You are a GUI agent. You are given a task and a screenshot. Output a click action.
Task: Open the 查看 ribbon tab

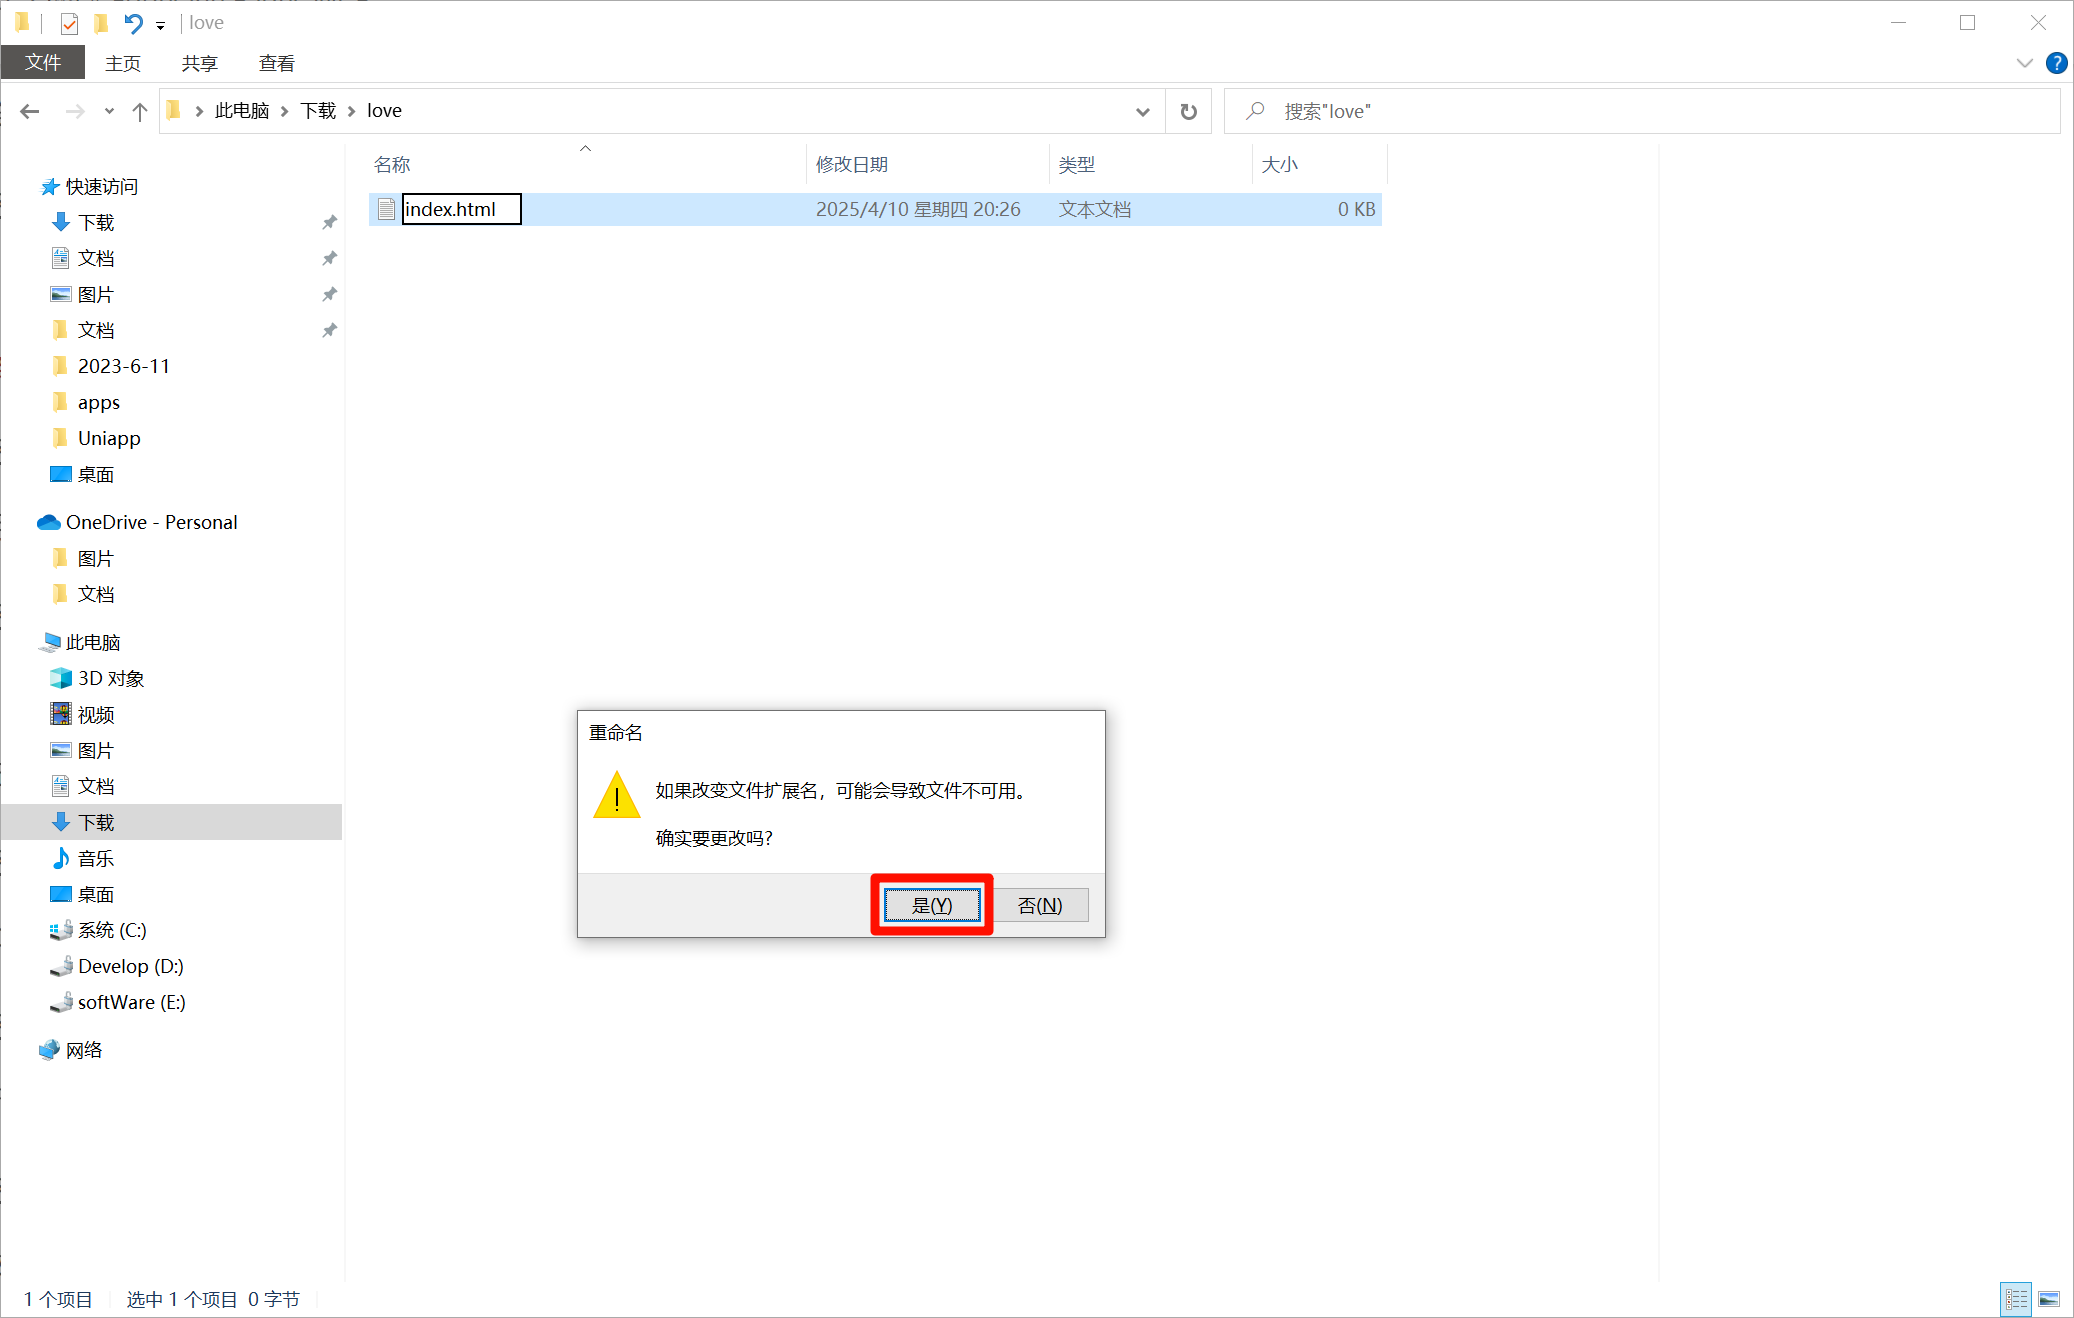tap(276, 63)
